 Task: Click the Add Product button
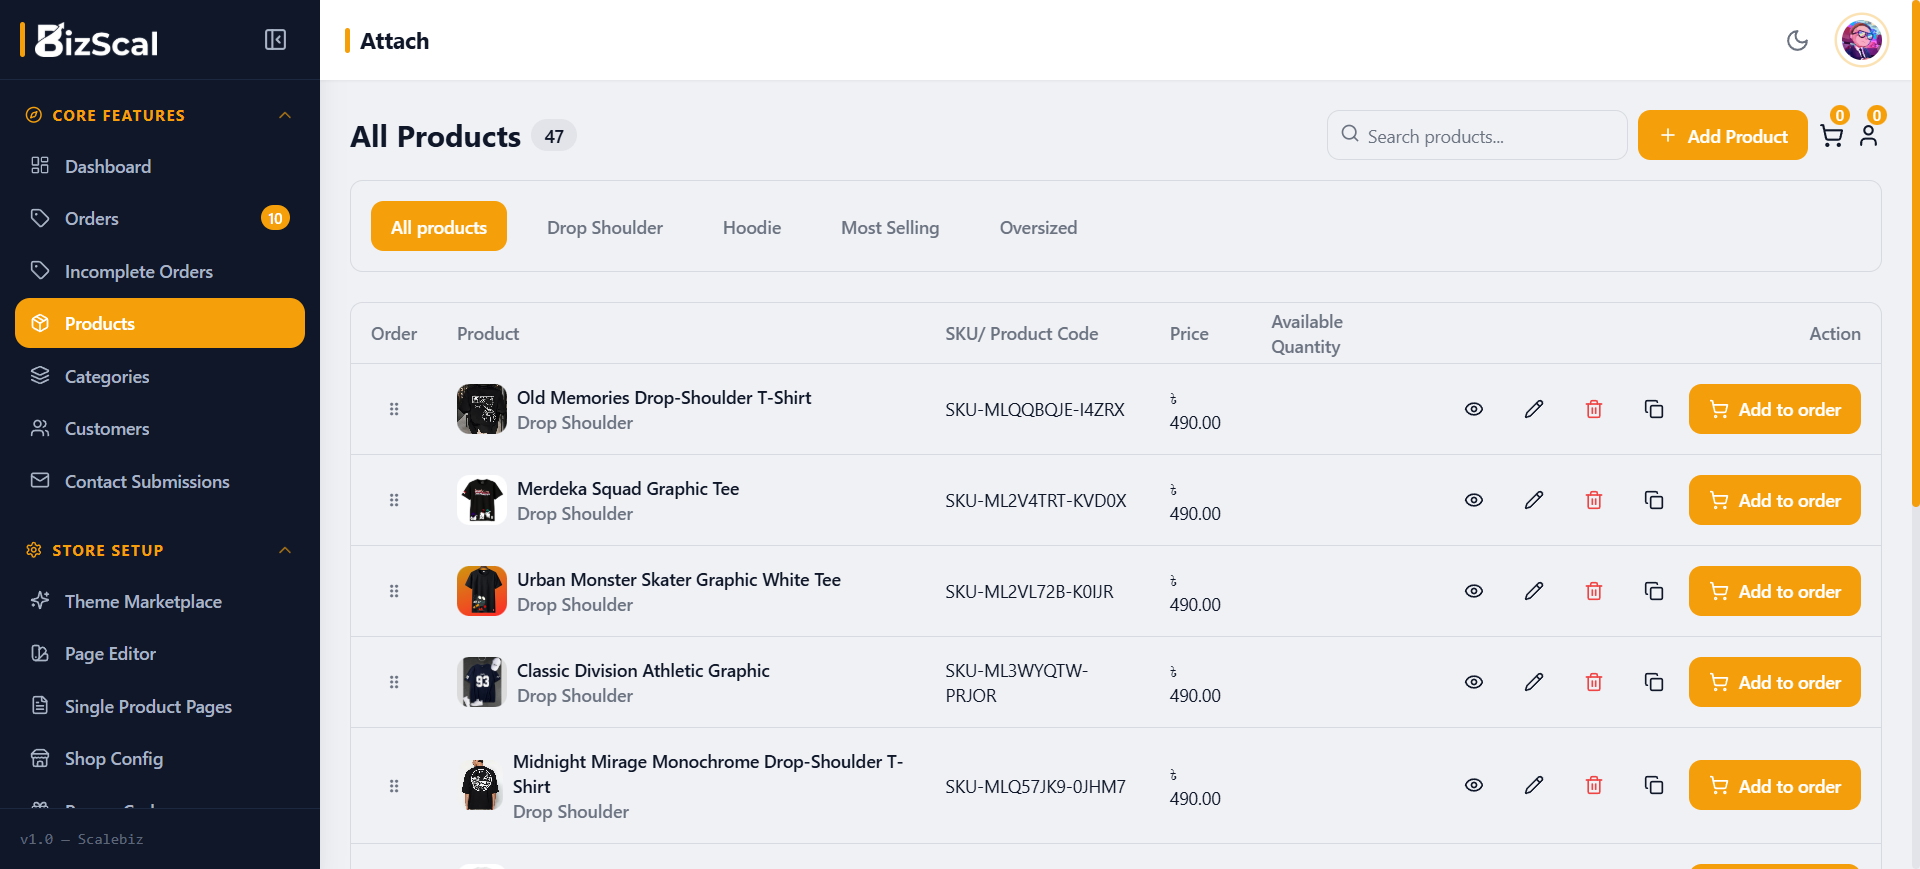pyautogui.click(x=1722, y=135)
